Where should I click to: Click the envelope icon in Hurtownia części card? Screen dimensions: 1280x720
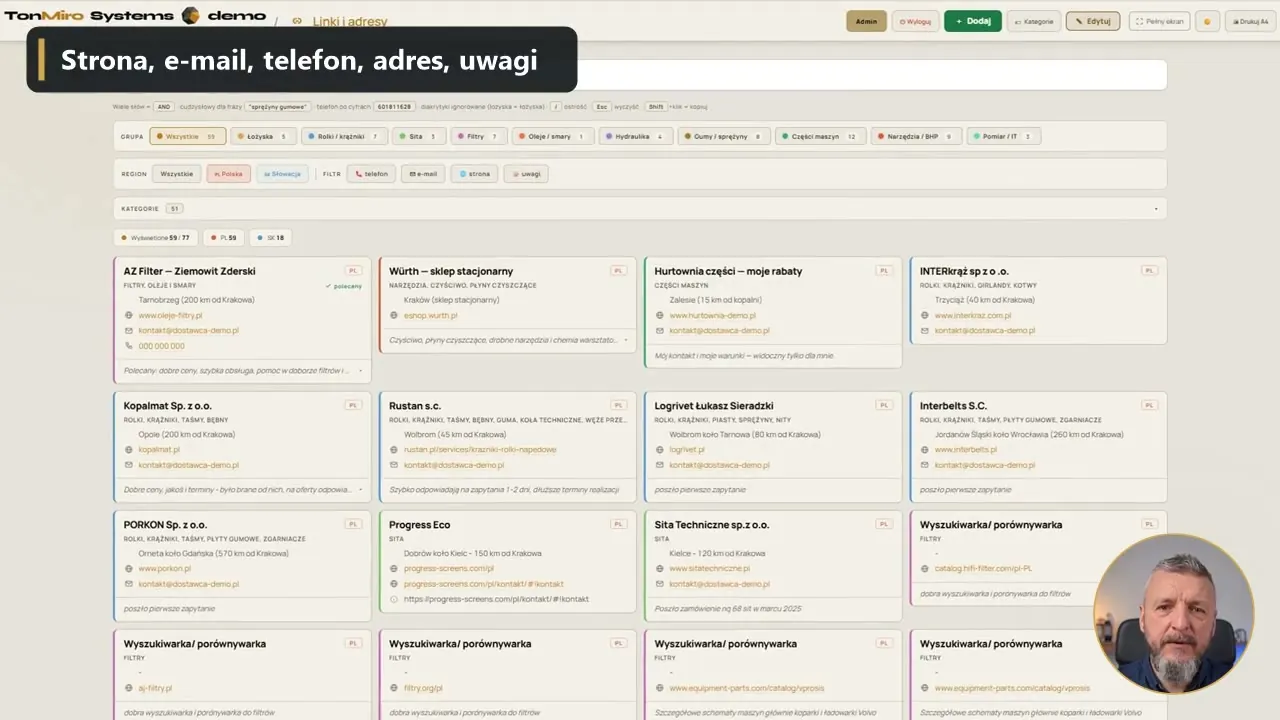(x=659, y=330)
